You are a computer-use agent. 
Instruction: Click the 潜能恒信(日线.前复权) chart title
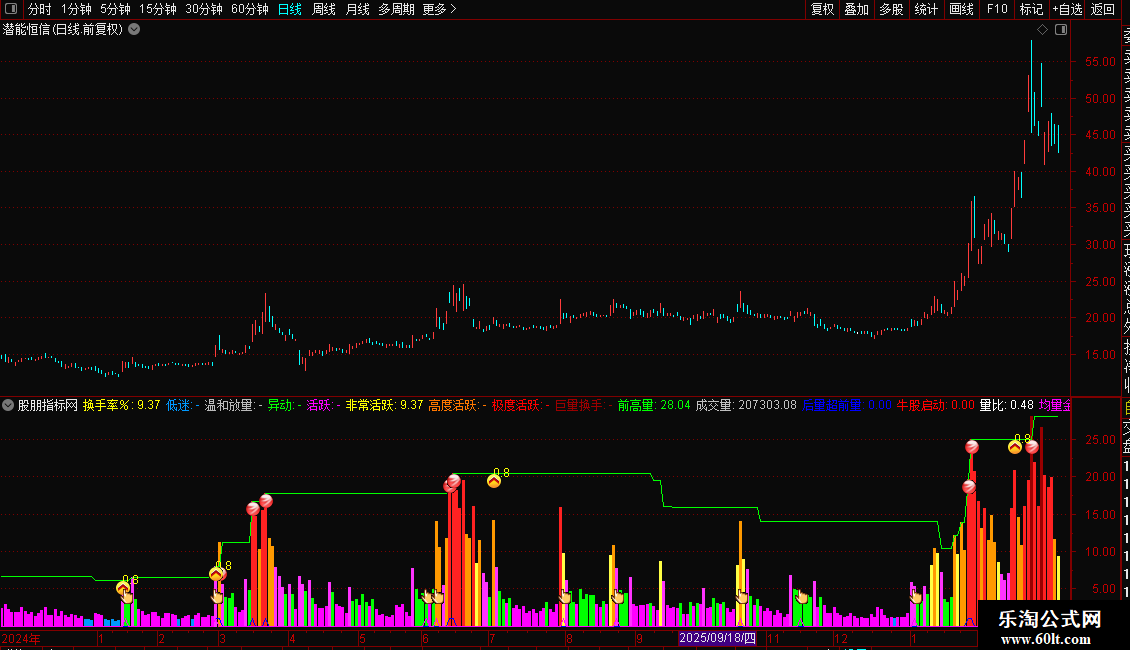point(63,30)
